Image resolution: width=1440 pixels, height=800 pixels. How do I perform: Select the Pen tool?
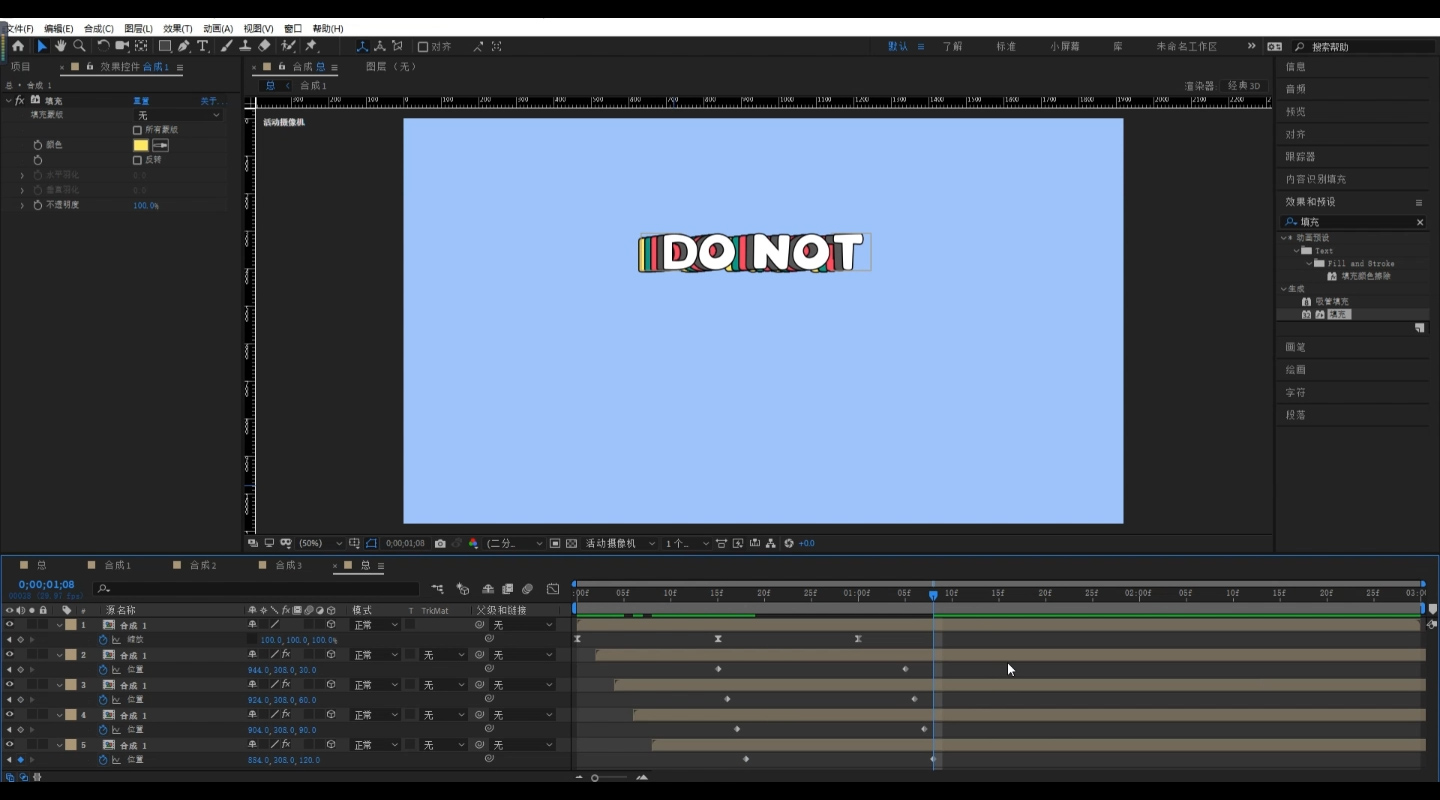tap(184, 46)
